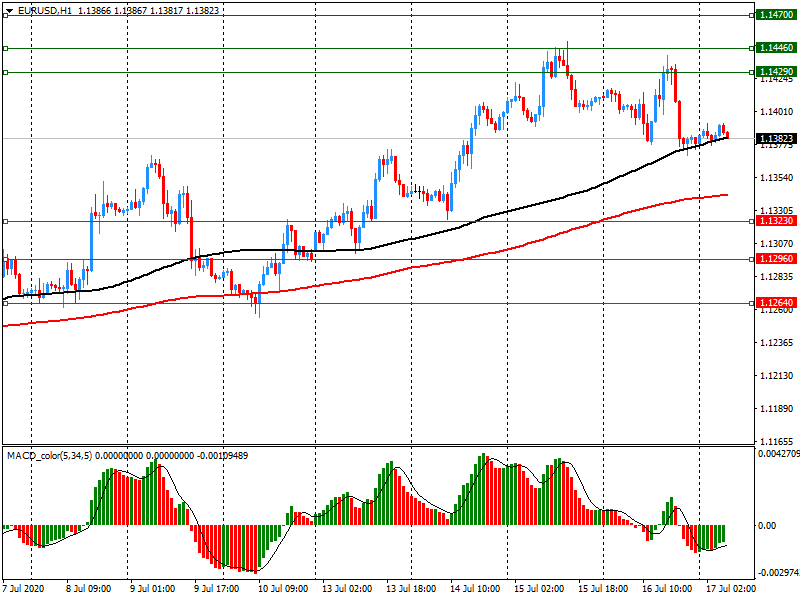
Task: Click the 10 Jul 09:00 time label
Action: point(283,589)
